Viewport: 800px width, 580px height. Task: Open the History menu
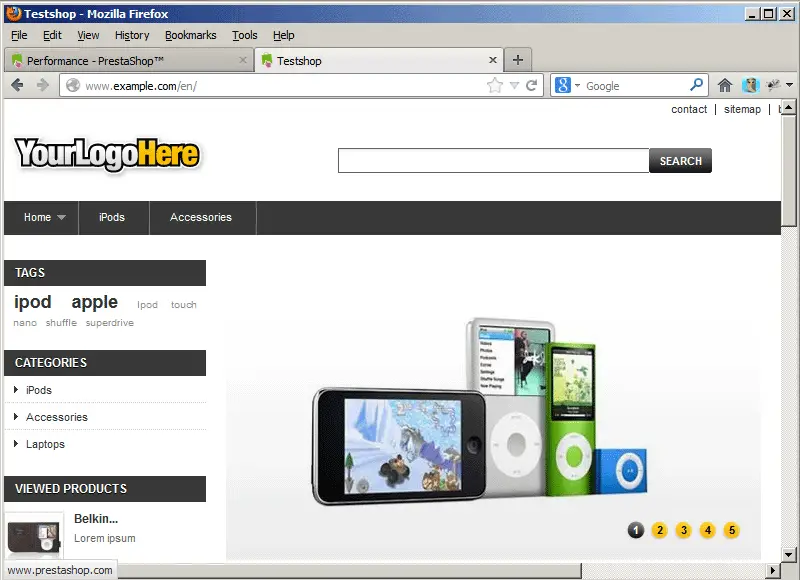coord(132,35)
